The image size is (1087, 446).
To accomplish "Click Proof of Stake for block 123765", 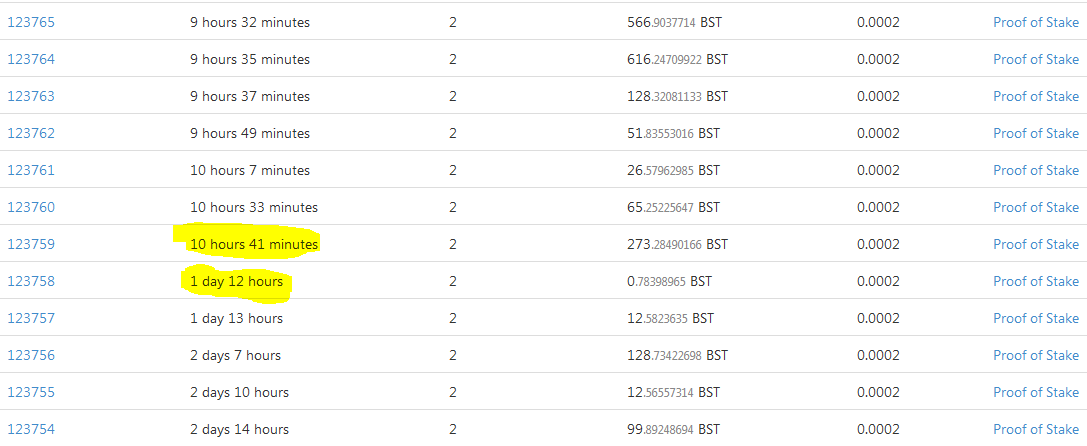I will pos(1036,22).
